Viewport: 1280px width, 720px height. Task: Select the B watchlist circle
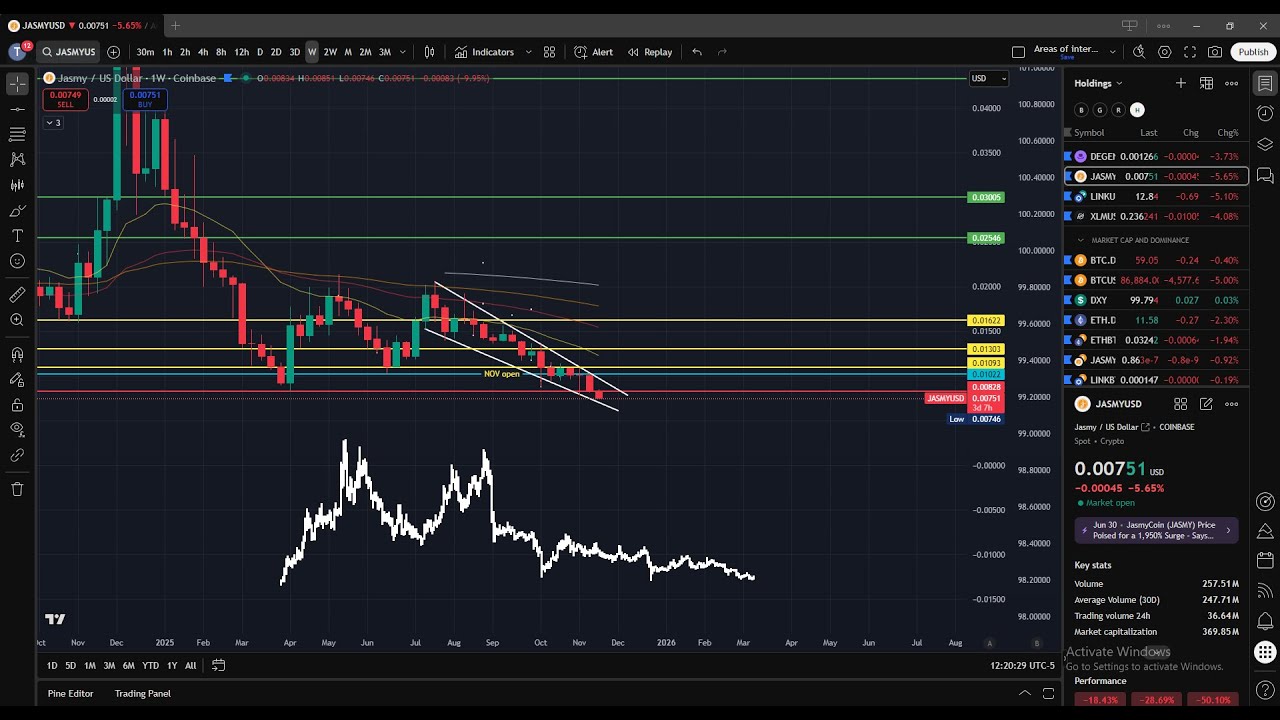[x=1081, y=110]
